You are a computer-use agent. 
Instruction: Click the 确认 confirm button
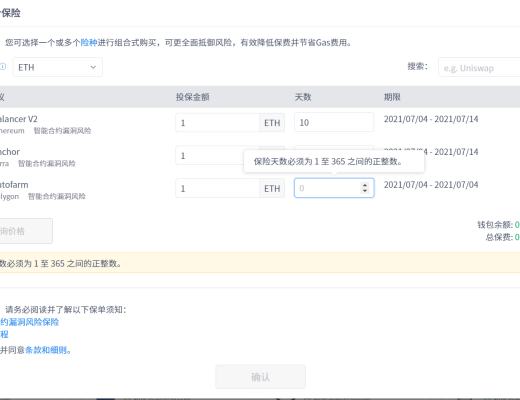(260, 377)
